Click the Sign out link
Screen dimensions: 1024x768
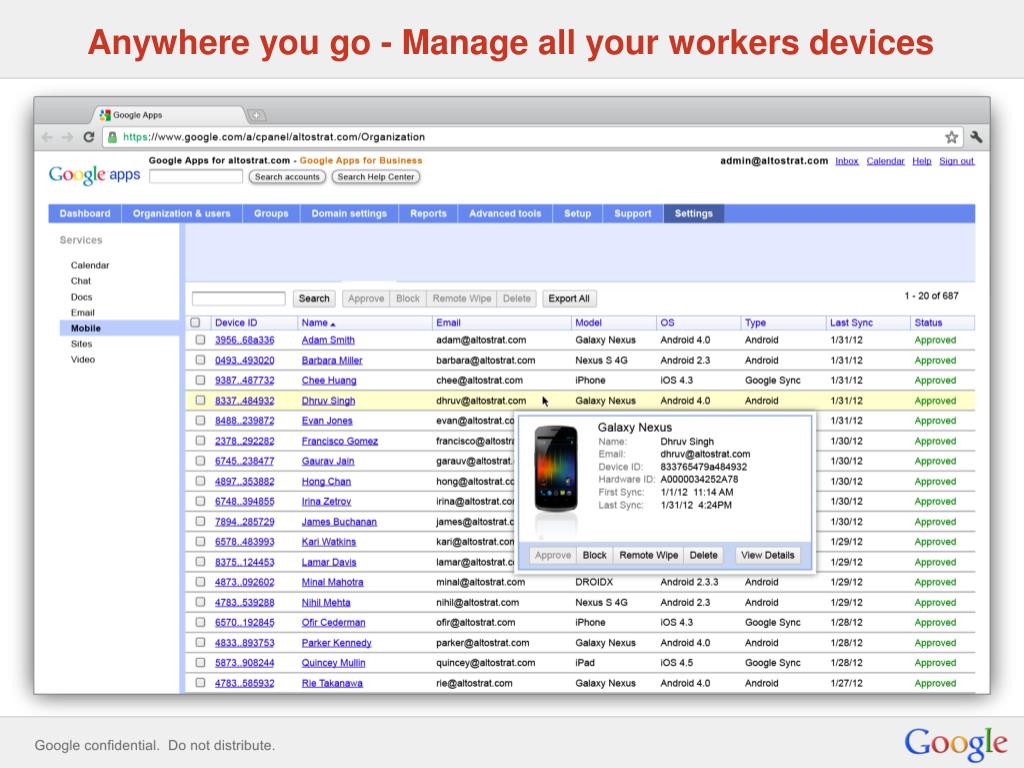956,161
